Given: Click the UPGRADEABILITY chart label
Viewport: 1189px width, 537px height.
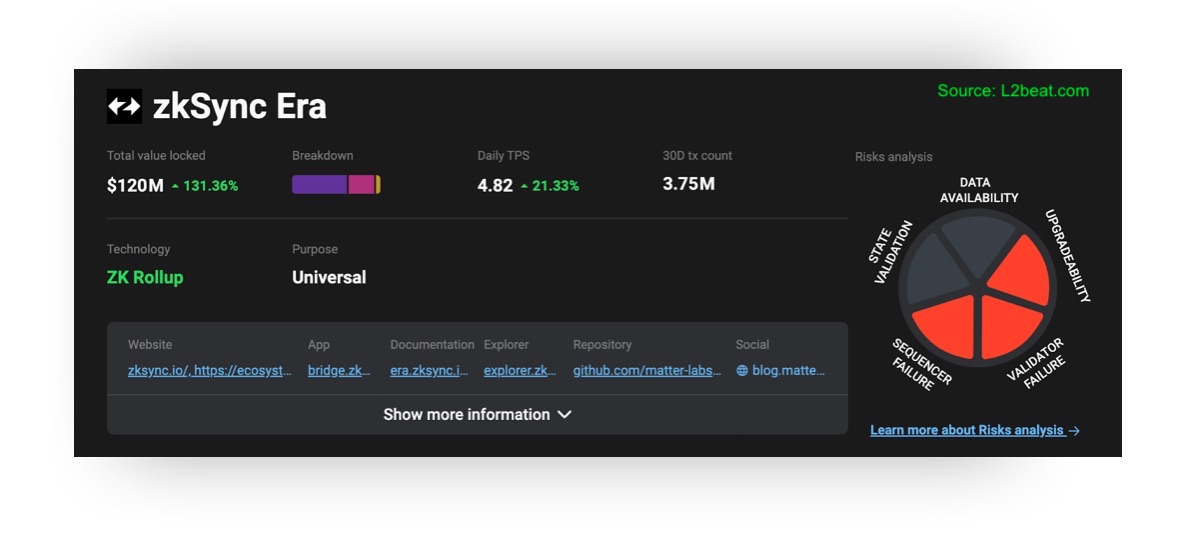Looking at the screenshot, I should coord(1068,256).
